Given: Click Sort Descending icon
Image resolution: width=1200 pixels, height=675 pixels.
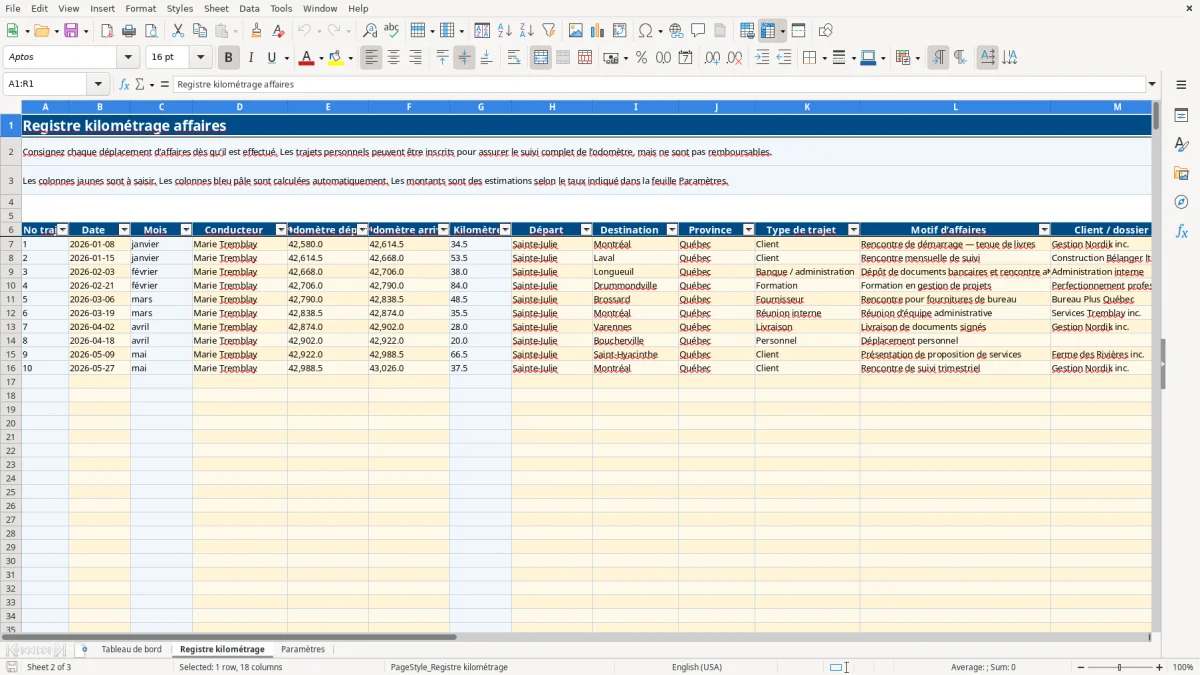Looking at the screenshot, I should (x=526, y=31).
